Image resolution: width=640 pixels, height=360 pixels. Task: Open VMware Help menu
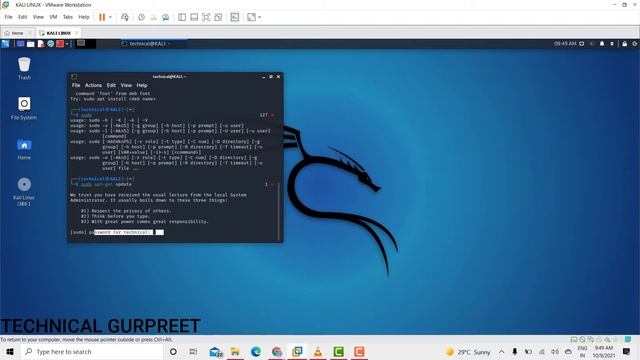[84, 17]
